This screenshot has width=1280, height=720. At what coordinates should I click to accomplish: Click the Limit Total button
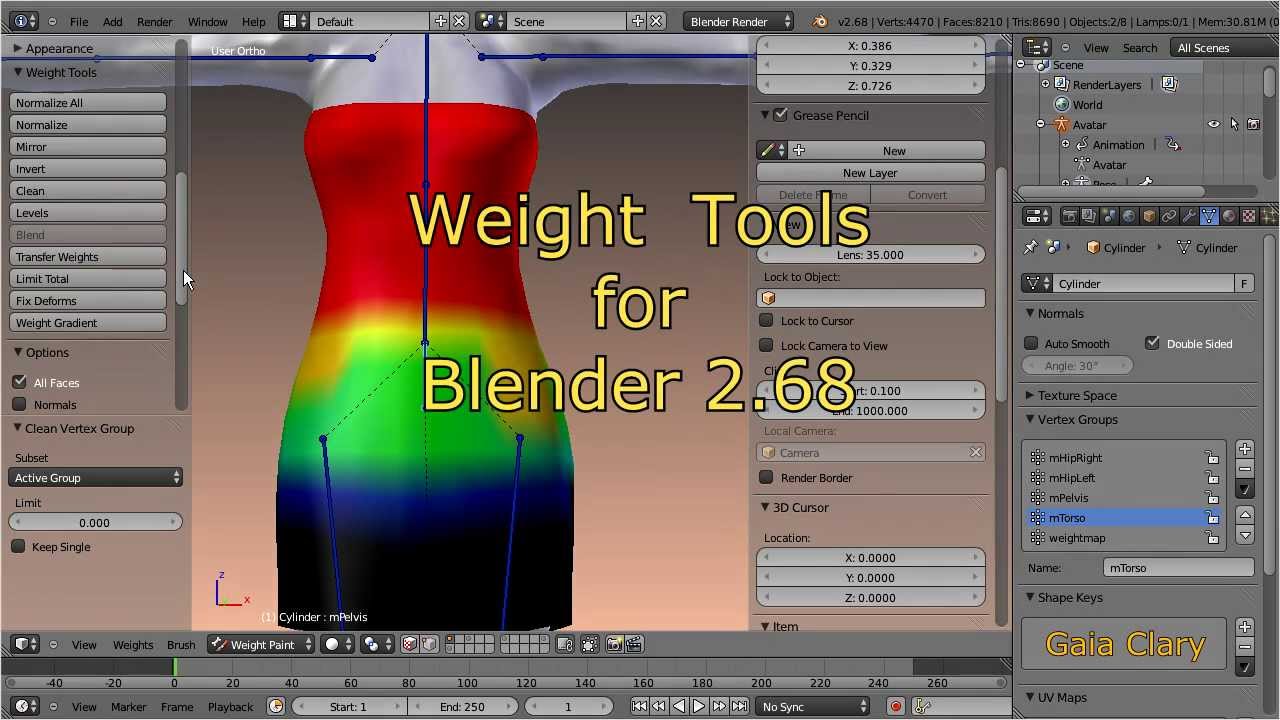(88, 279)
